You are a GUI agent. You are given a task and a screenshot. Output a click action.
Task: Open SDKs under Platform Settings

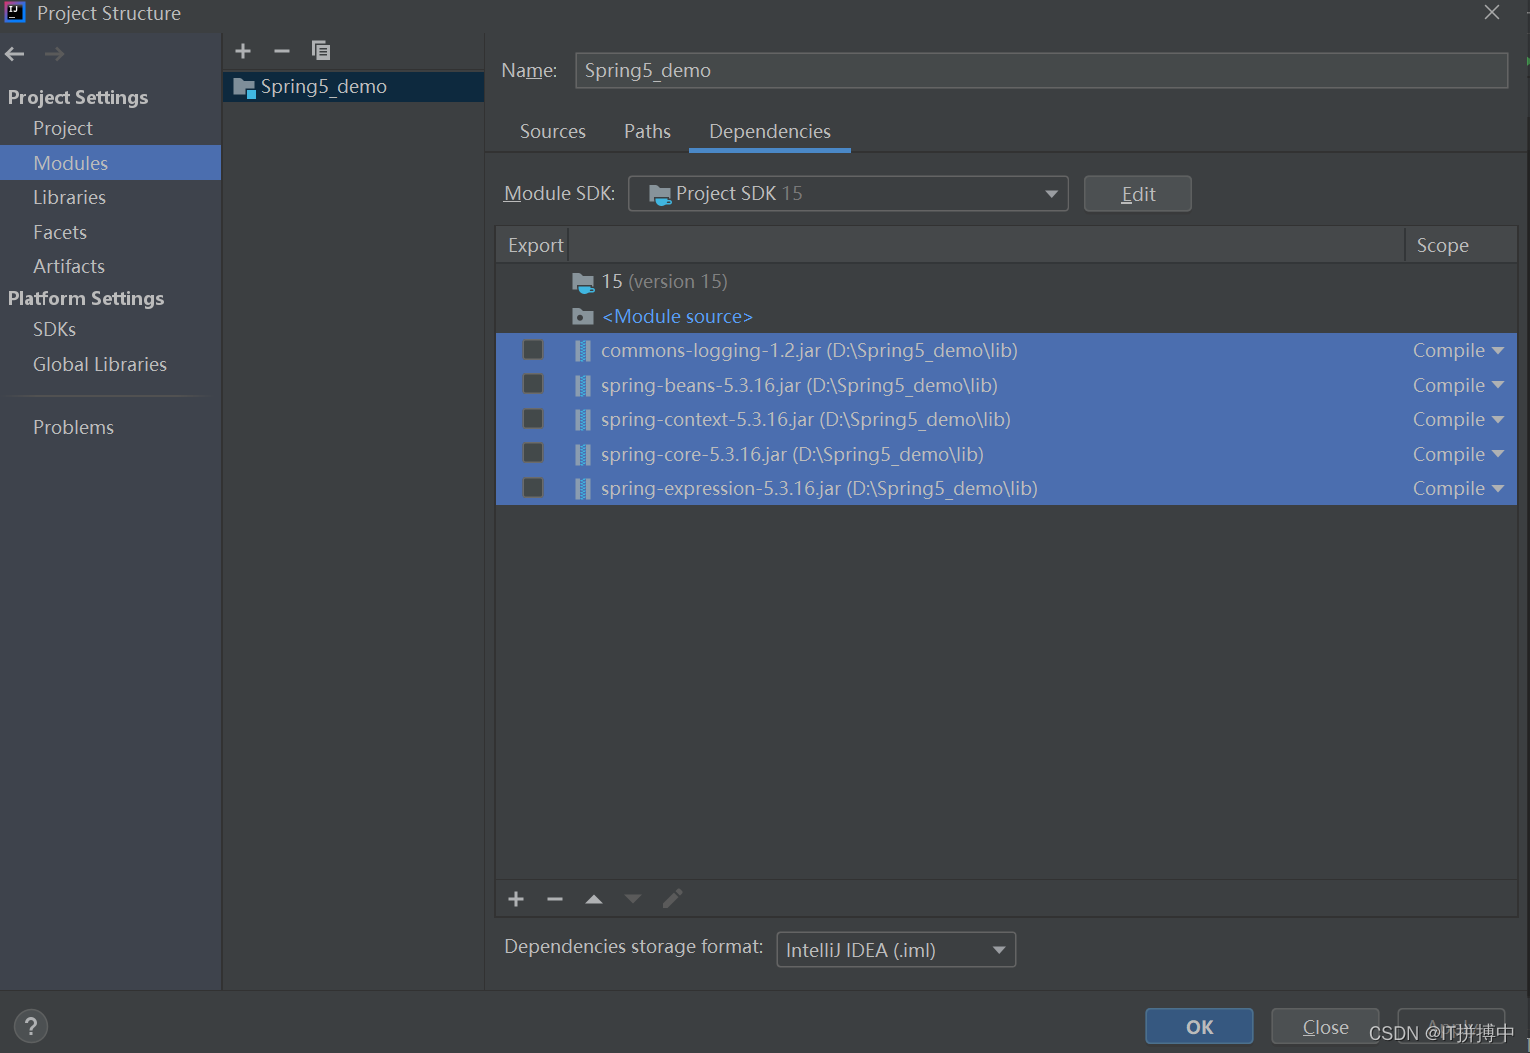point(55,330)
